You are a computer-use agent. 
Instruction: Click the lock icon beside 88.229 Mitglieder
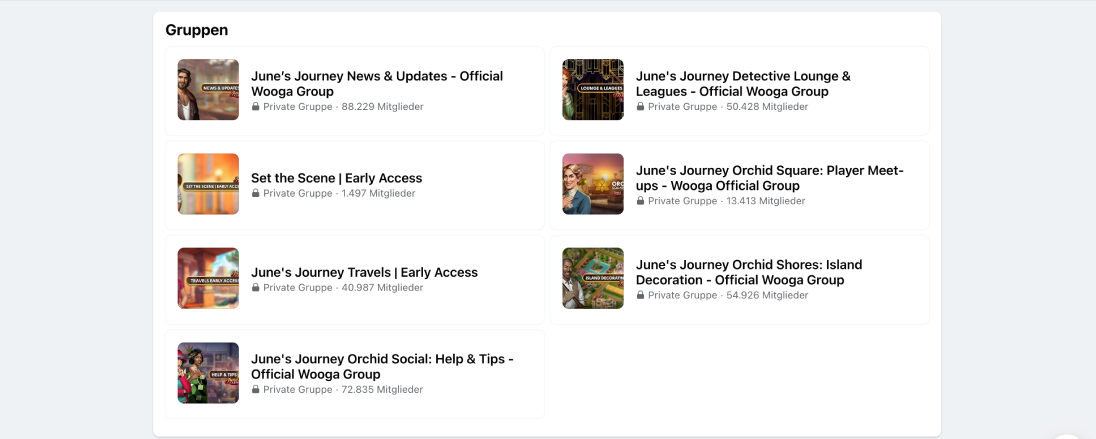[x=255, y=107]
